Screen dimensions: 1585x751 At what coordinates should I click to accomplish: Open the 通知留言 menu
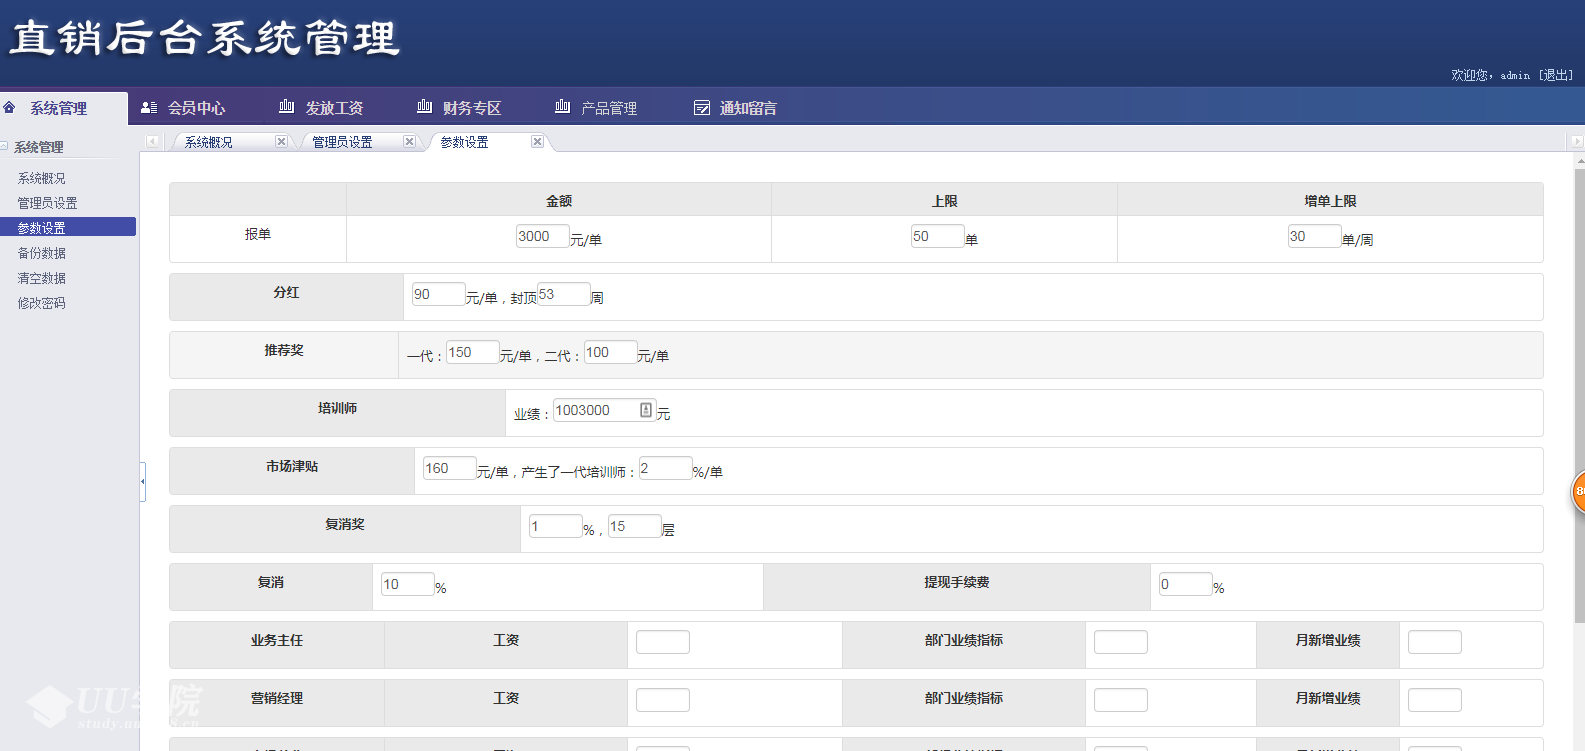[x=748, y=108]
